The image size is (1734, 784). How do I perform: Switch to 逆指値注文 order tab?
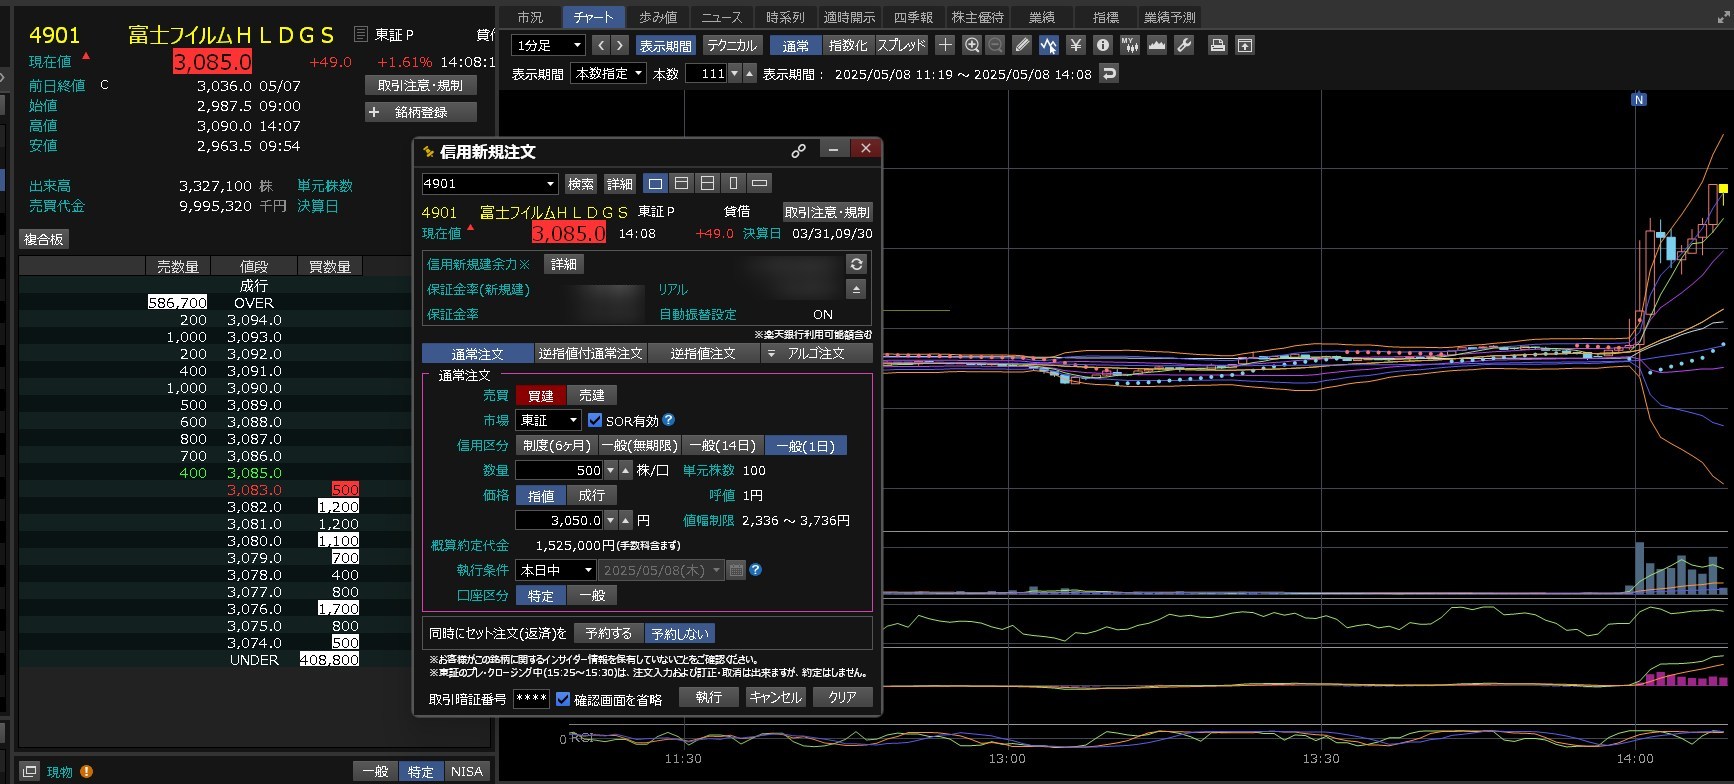click(x=703, y=353)
